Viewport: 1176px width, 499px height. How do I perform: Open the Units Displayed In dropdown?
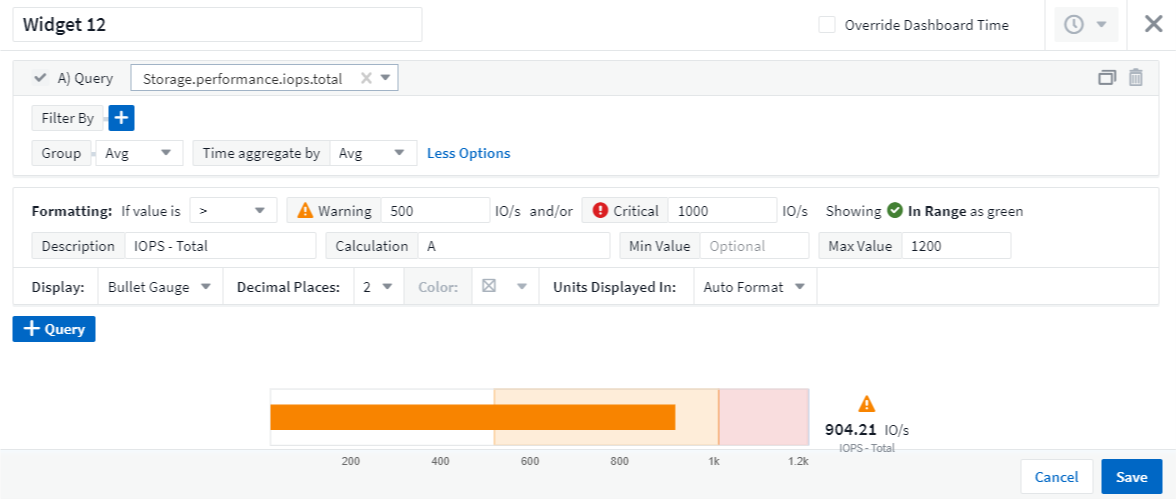click(x=755, y=287)
